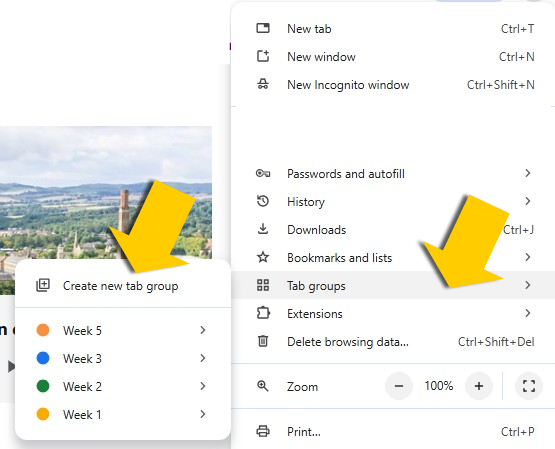The width and height of the screenshot is (555, 449).
Task: Decrease zoom with the minus button
Action: point(399,386)
